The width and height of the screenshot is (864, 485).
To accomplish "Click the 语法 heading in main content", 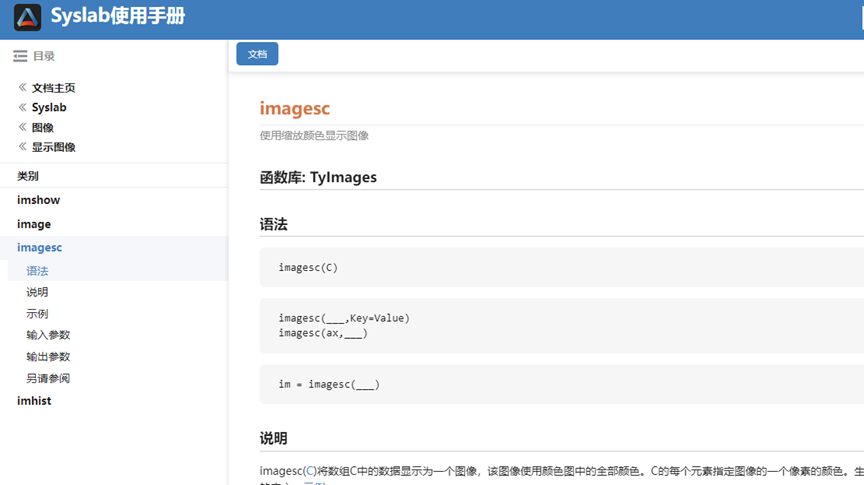I will pyautogui.click(x=274, y=224).
